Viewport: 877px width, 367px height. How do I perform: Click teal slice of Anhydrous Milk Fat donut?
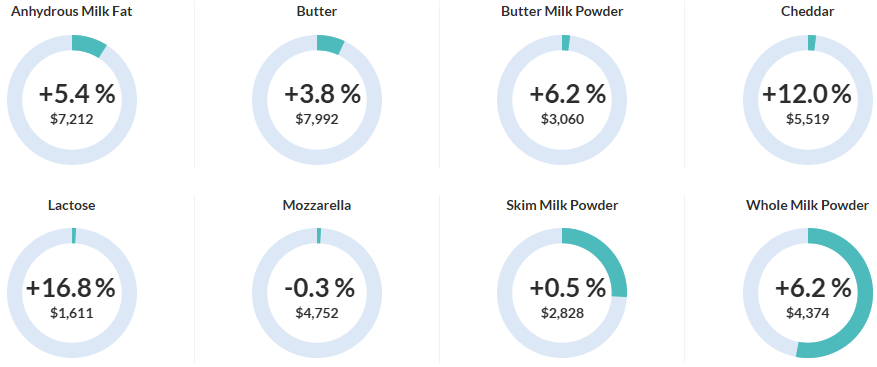(x=88, y=45)
